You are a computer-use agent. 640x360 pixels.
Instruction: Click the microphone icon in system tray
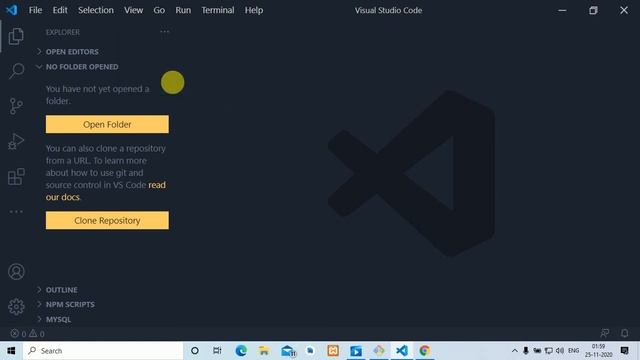coord(526,351)
